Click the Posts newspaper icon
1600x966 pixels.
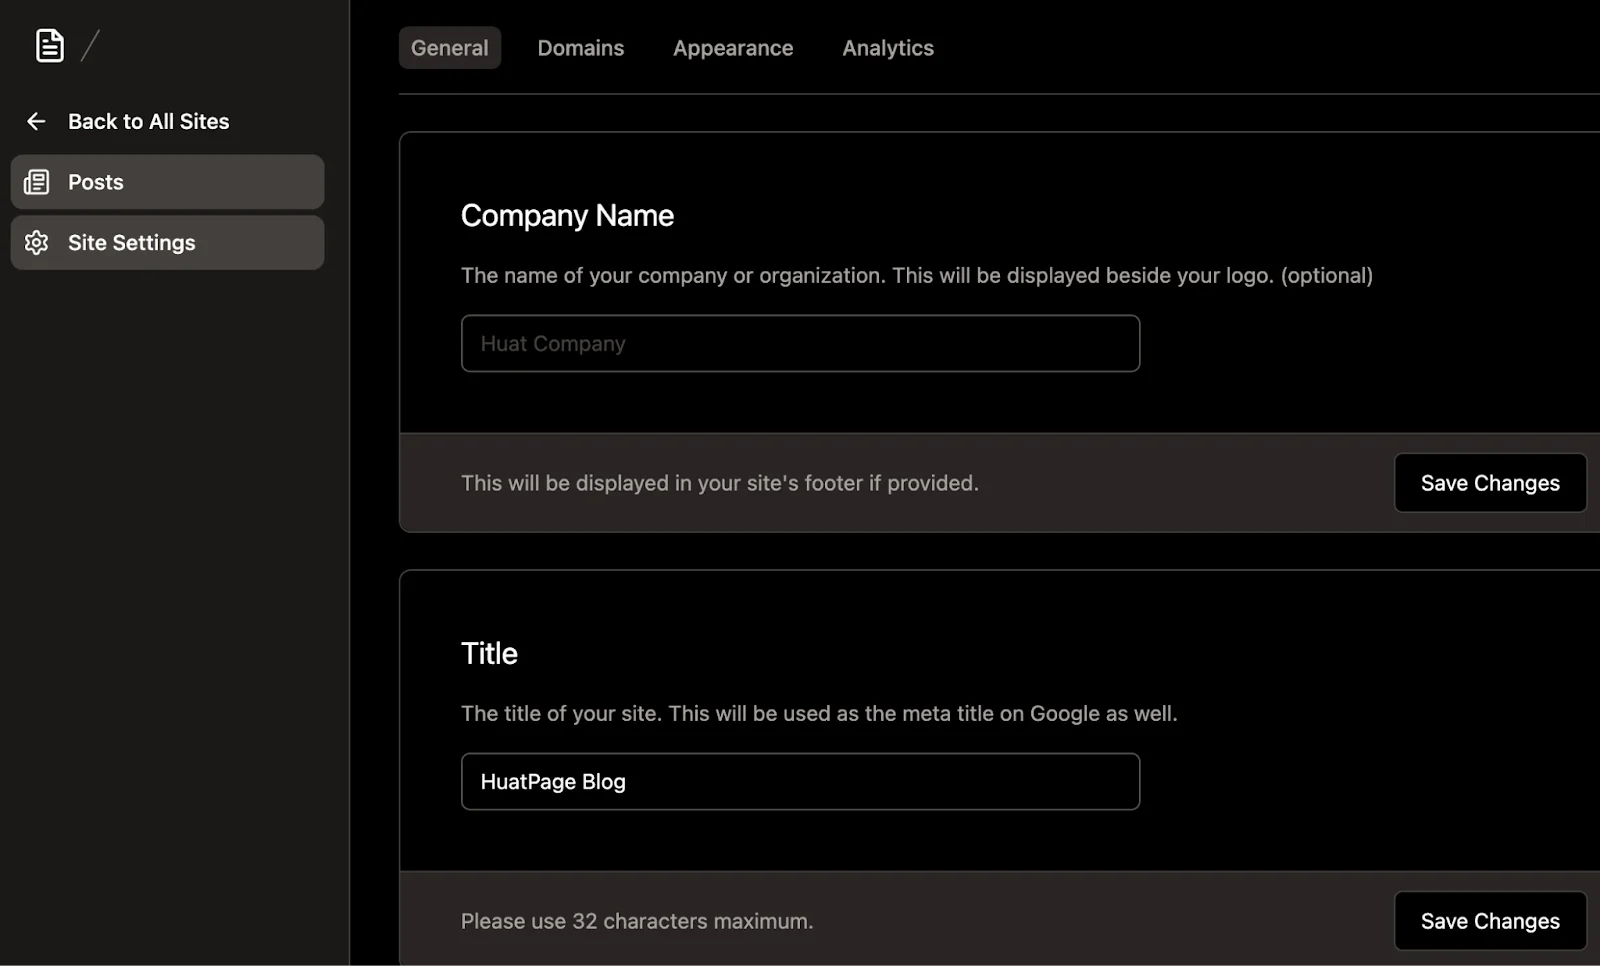click(x=37, y=182)
